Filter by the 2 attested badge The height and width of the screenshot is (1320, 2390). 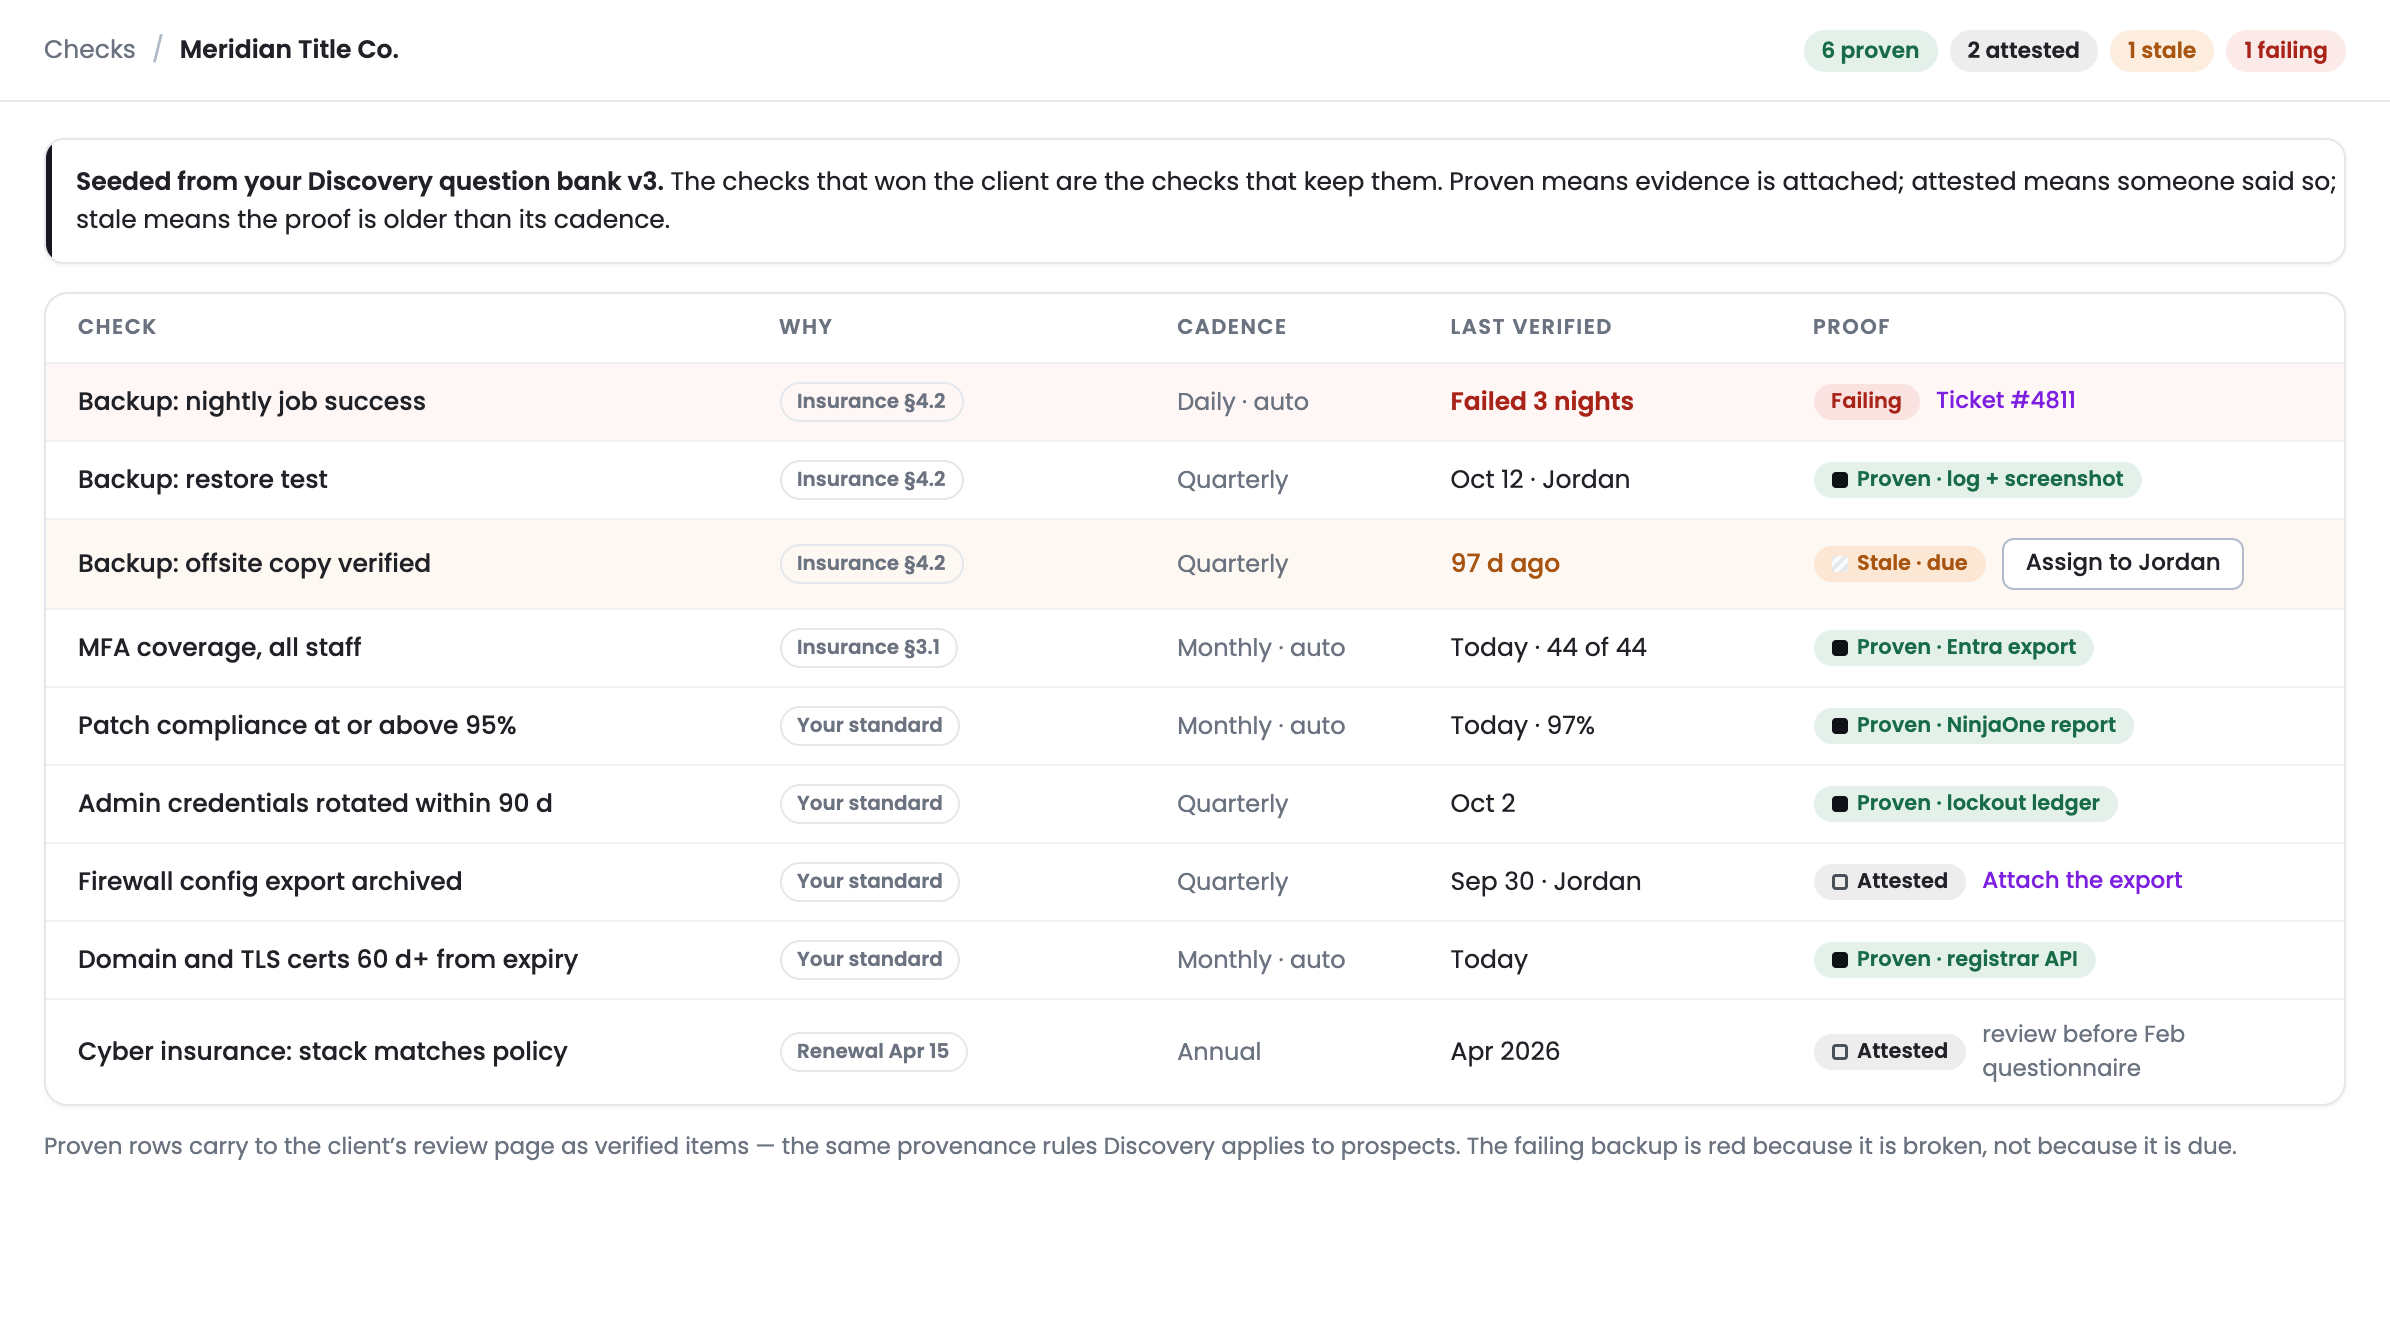[2023, 50]
